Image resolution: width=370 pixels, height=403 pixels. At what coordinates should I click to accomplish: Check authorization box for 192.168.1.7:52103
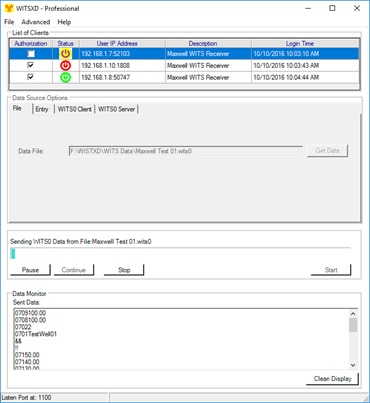point(31,53)
